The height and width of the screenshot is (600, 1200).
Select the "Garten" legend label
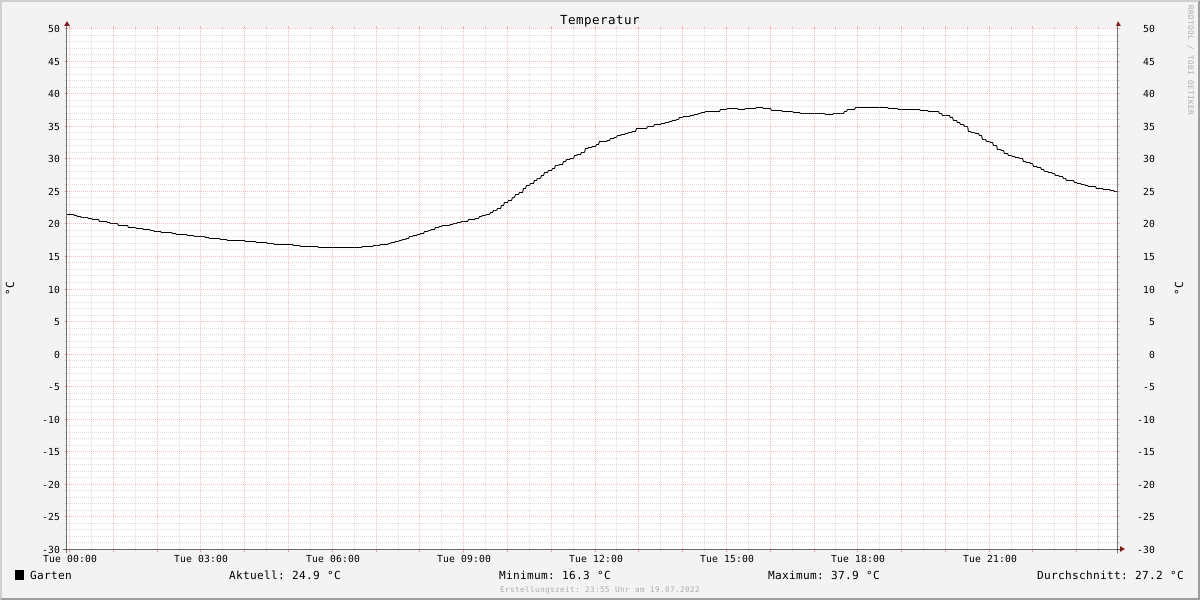click(51, 575)
